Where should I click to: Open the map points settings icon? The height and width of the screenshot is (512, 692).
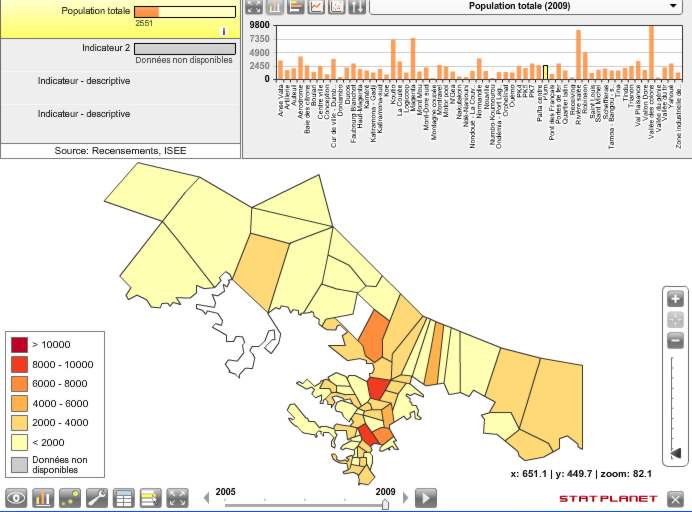(x=70, y=497)
